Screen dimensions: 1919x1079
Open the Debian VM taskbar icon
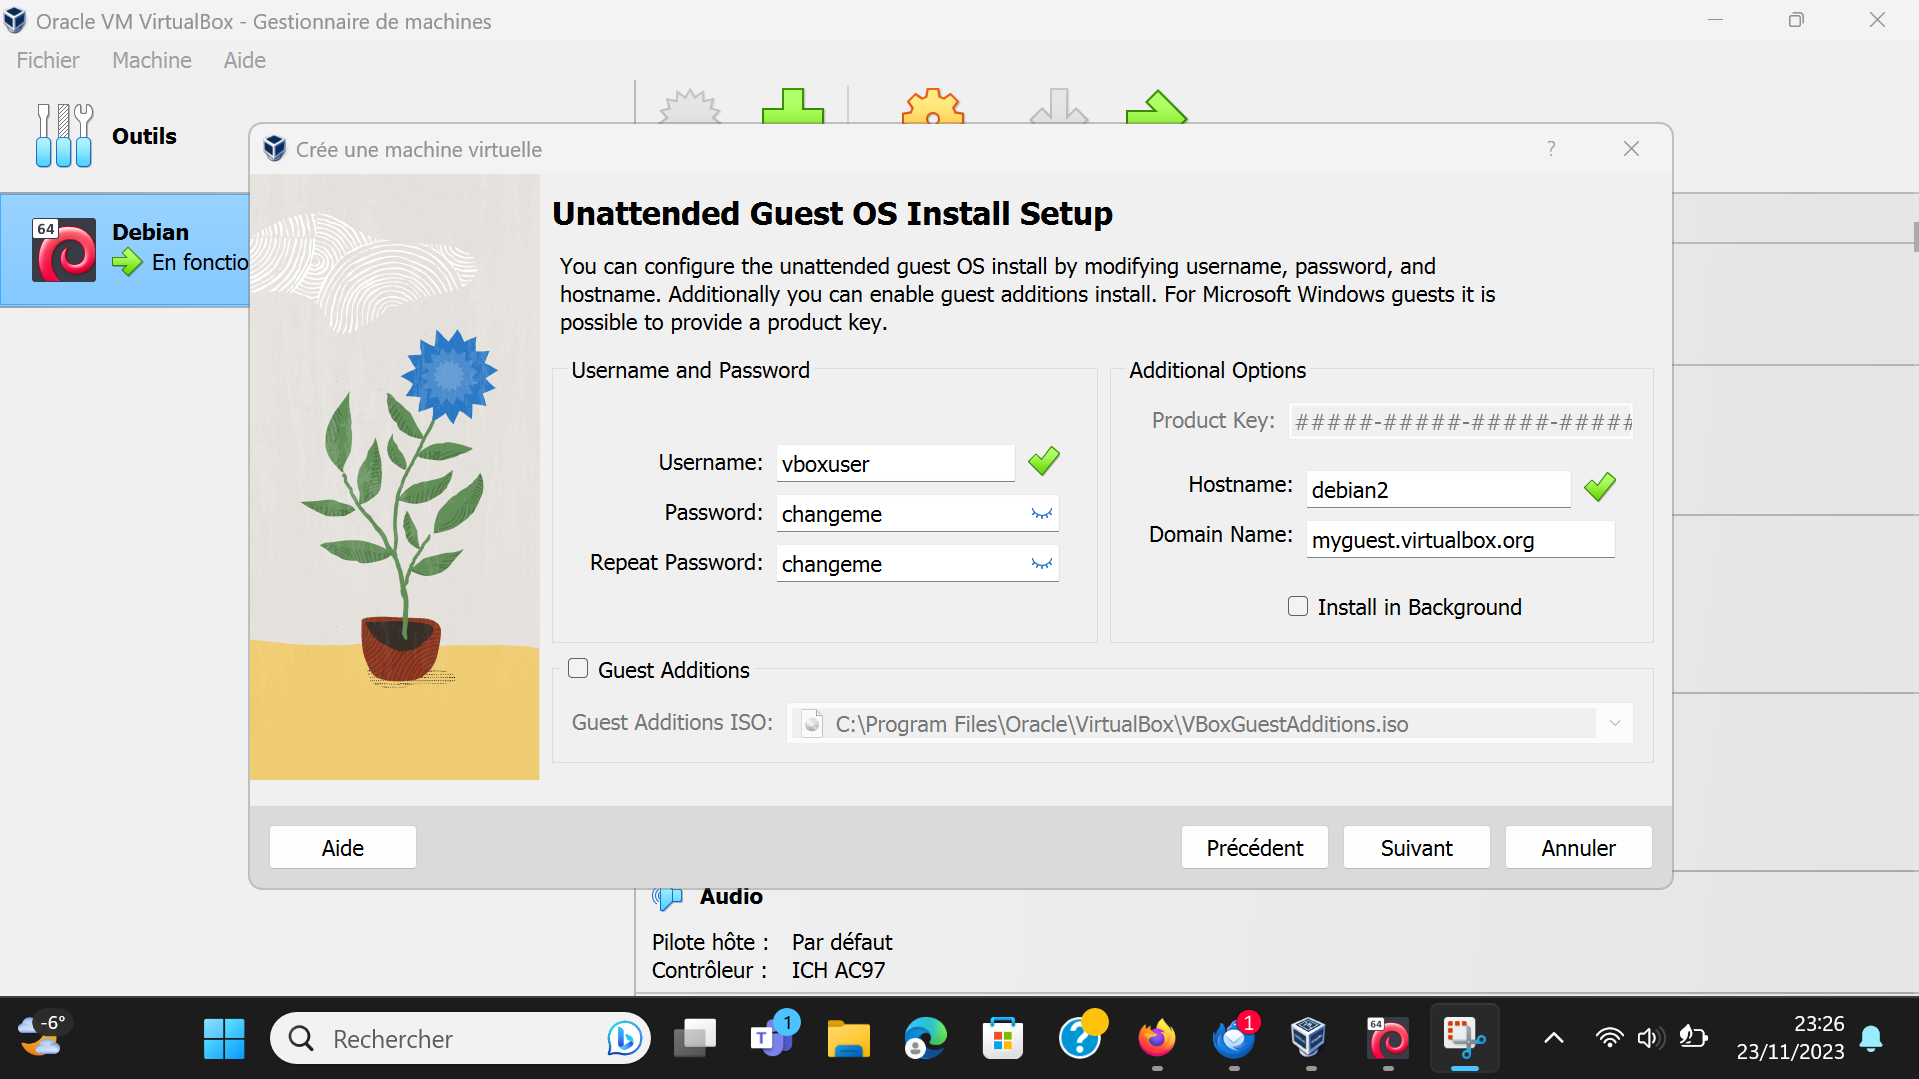pos(1387,1039)
